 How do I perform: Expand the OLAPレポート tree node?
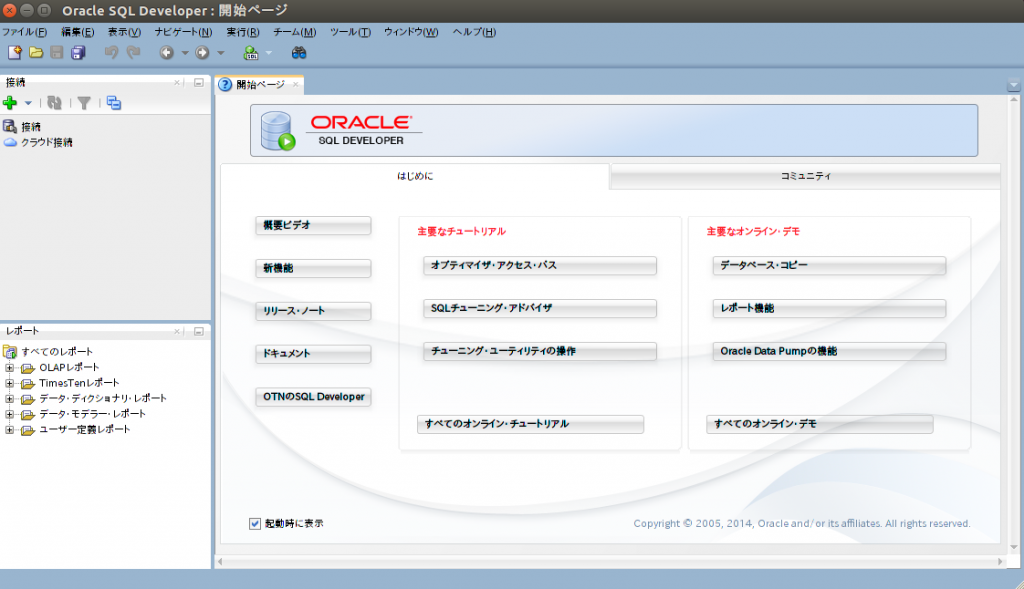click(x=9, y=368)
